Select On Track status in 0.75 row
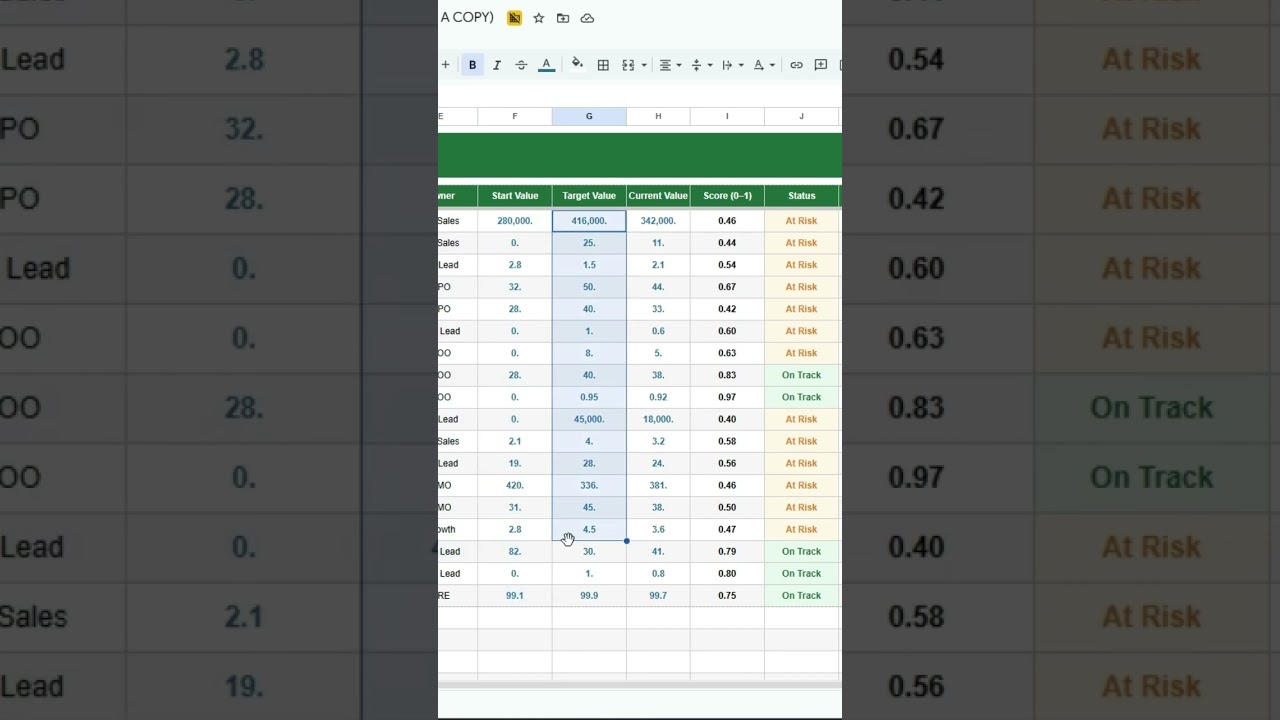The image size is (1280, 720). coord(801,595)
